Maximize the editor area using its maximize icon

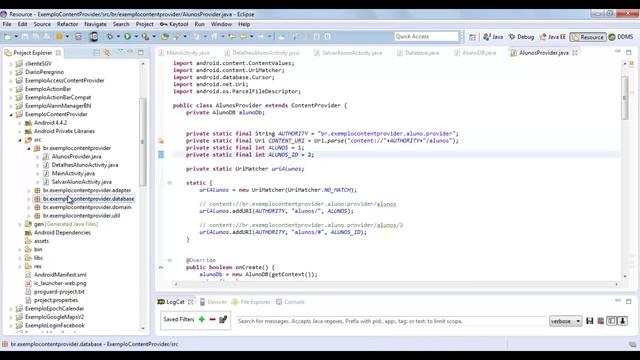pyautogui.click(x=629, y=52)
